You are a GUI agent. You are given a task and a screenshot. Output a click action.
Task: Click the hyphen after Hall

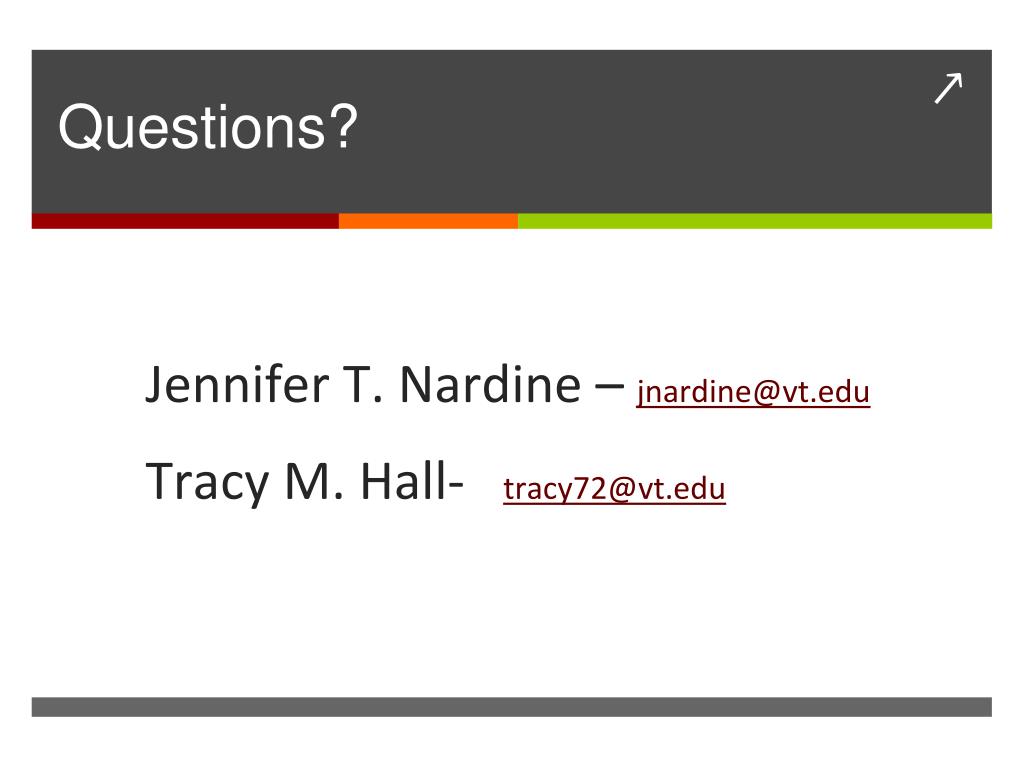click(456, 486)
